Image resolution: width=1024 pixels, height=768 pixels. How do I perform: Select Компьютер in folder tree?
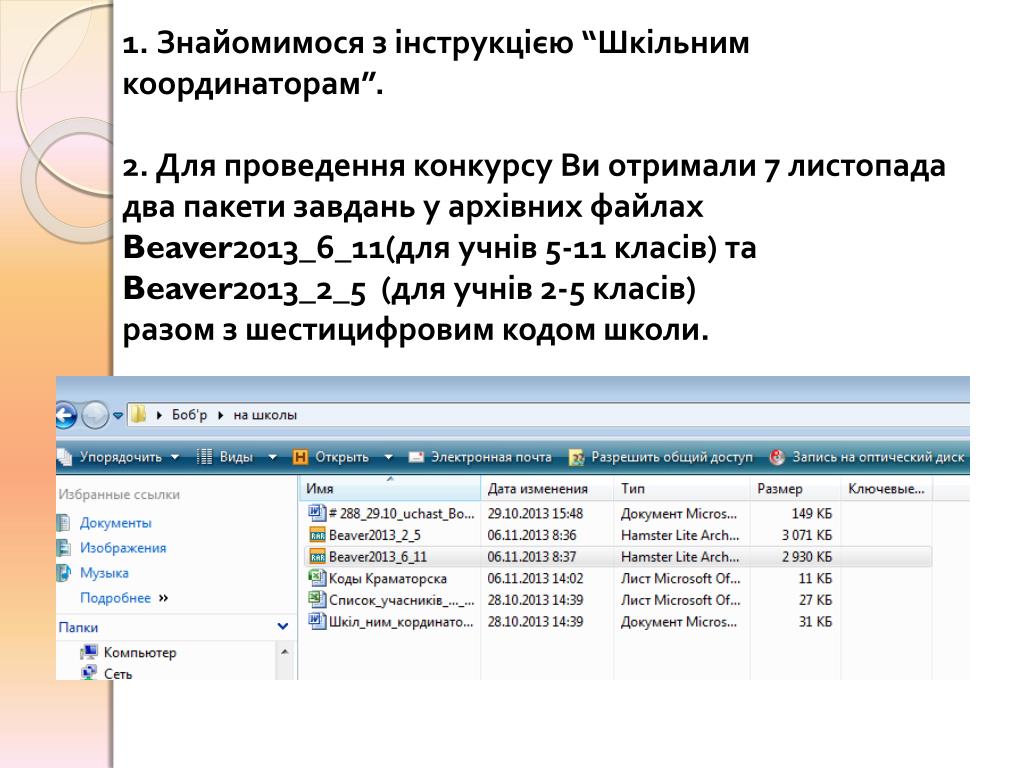pos(140,652)
